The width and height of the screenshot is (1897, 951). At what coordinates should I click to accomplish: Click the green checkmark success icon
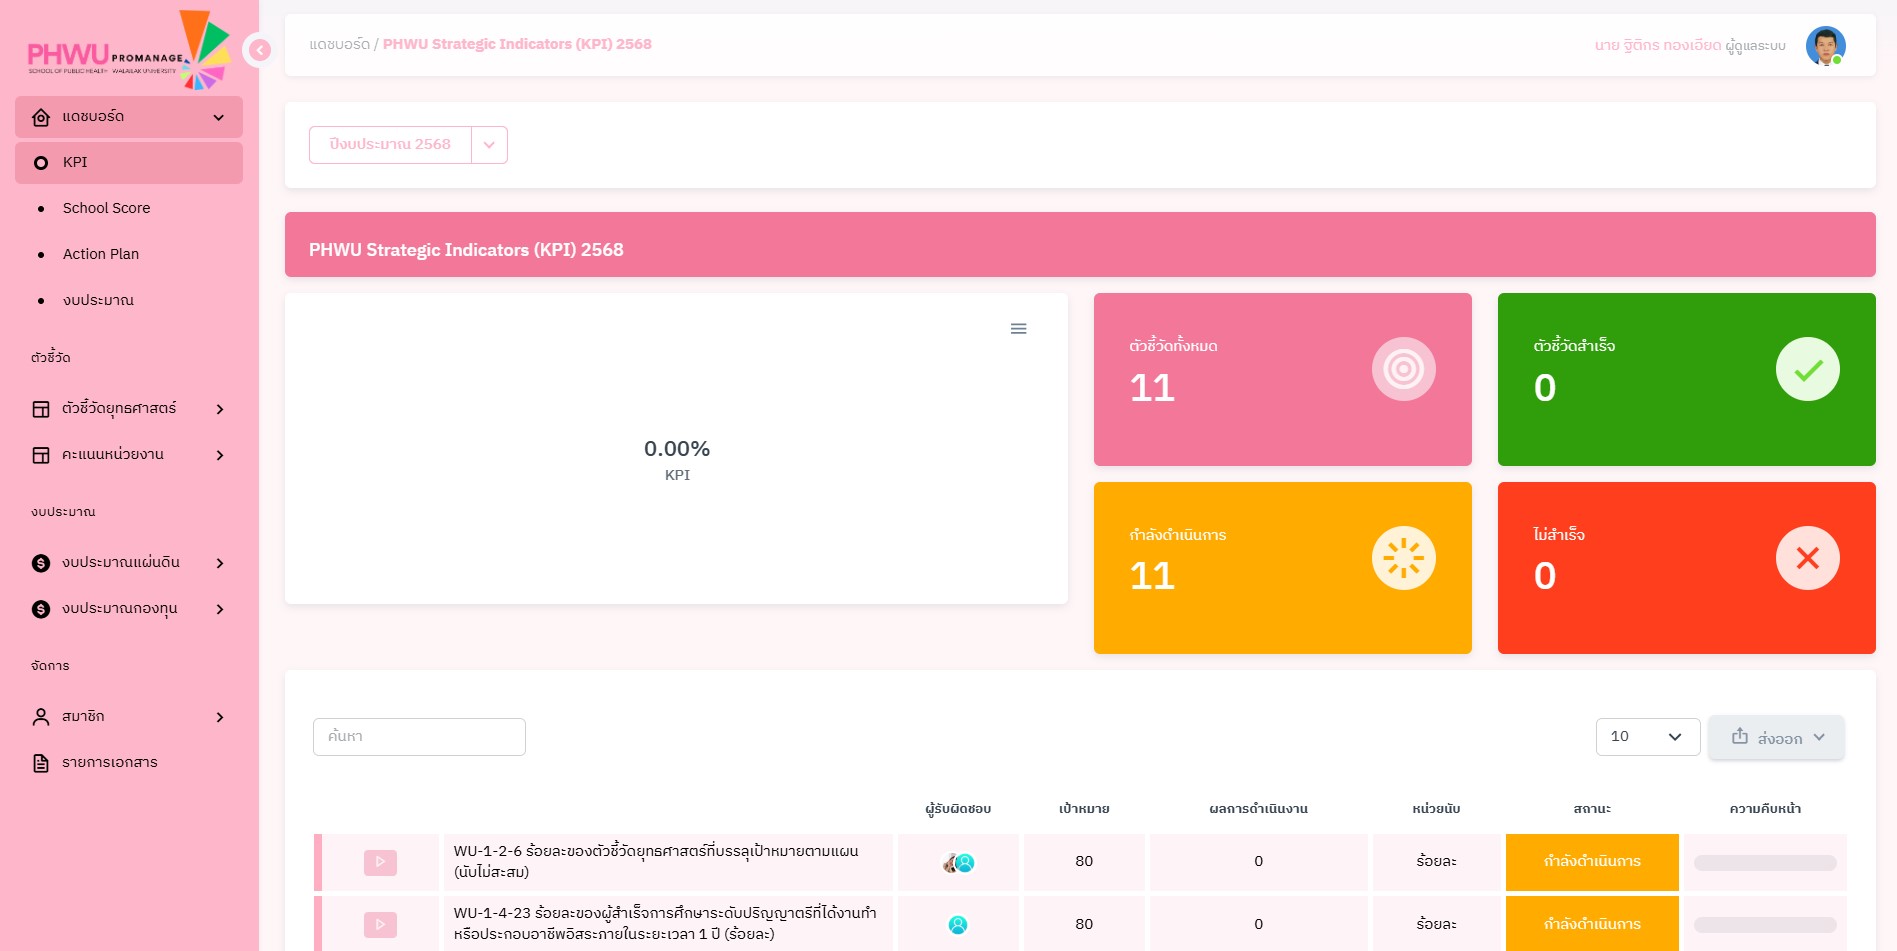[1807, 369]
